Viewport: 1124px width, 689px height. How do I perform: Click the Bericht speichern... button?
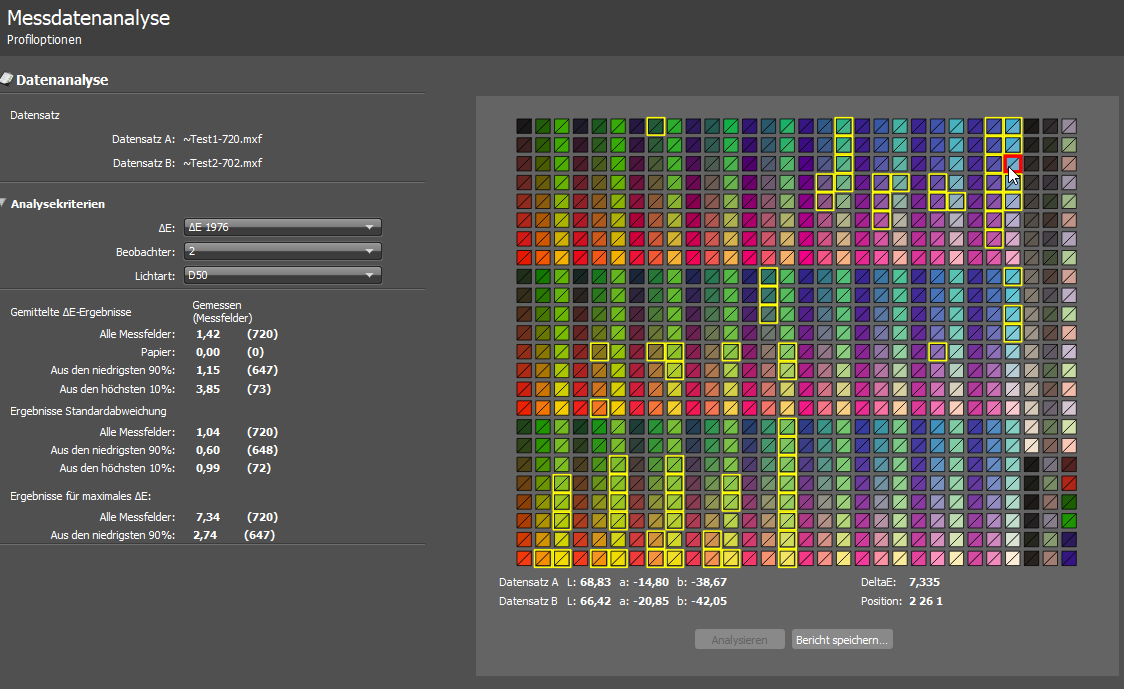pyautogui.click(x=842, y=639)
